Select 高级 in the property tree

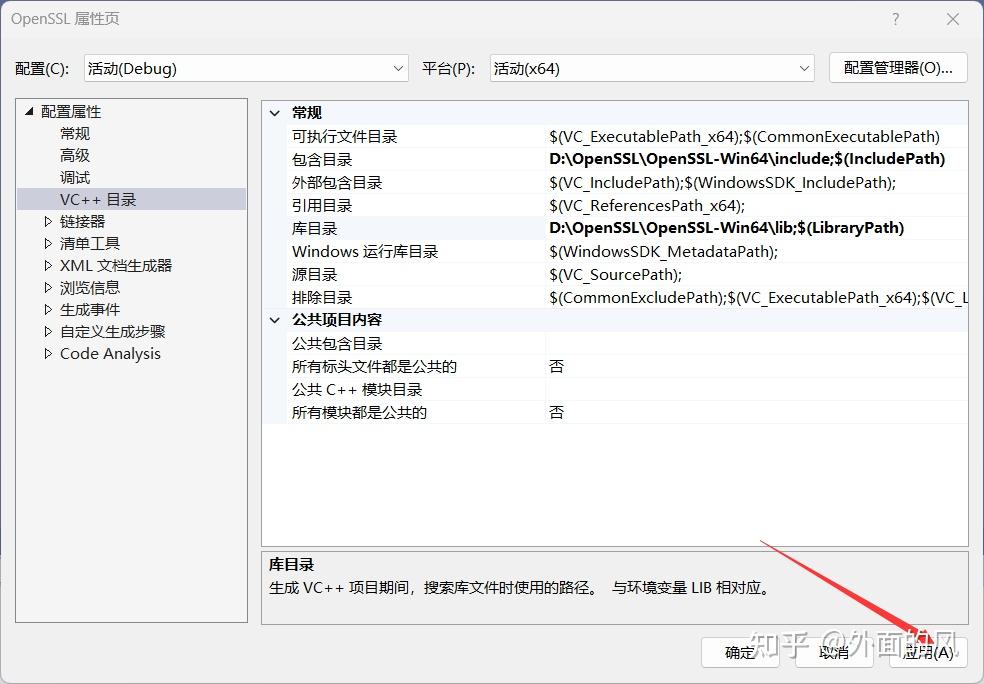coord(75,156)
